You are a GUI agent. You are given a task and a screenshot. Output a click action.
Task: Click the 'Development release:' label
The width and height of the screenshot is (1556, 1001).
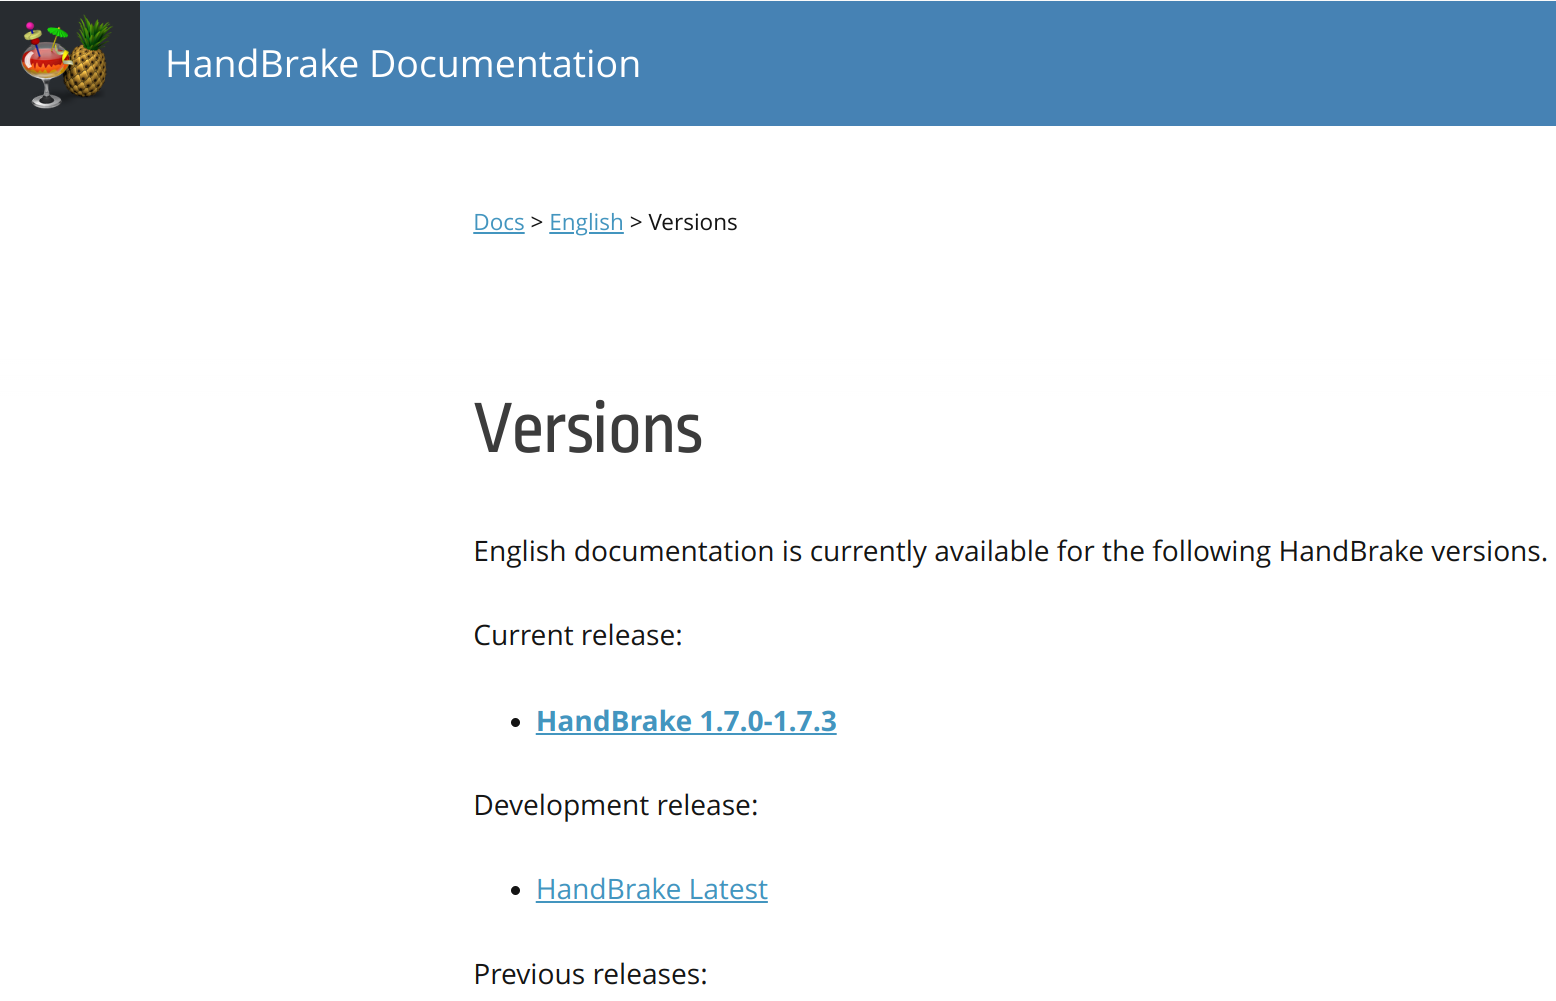pyautogui.click(x=616, y=805)
